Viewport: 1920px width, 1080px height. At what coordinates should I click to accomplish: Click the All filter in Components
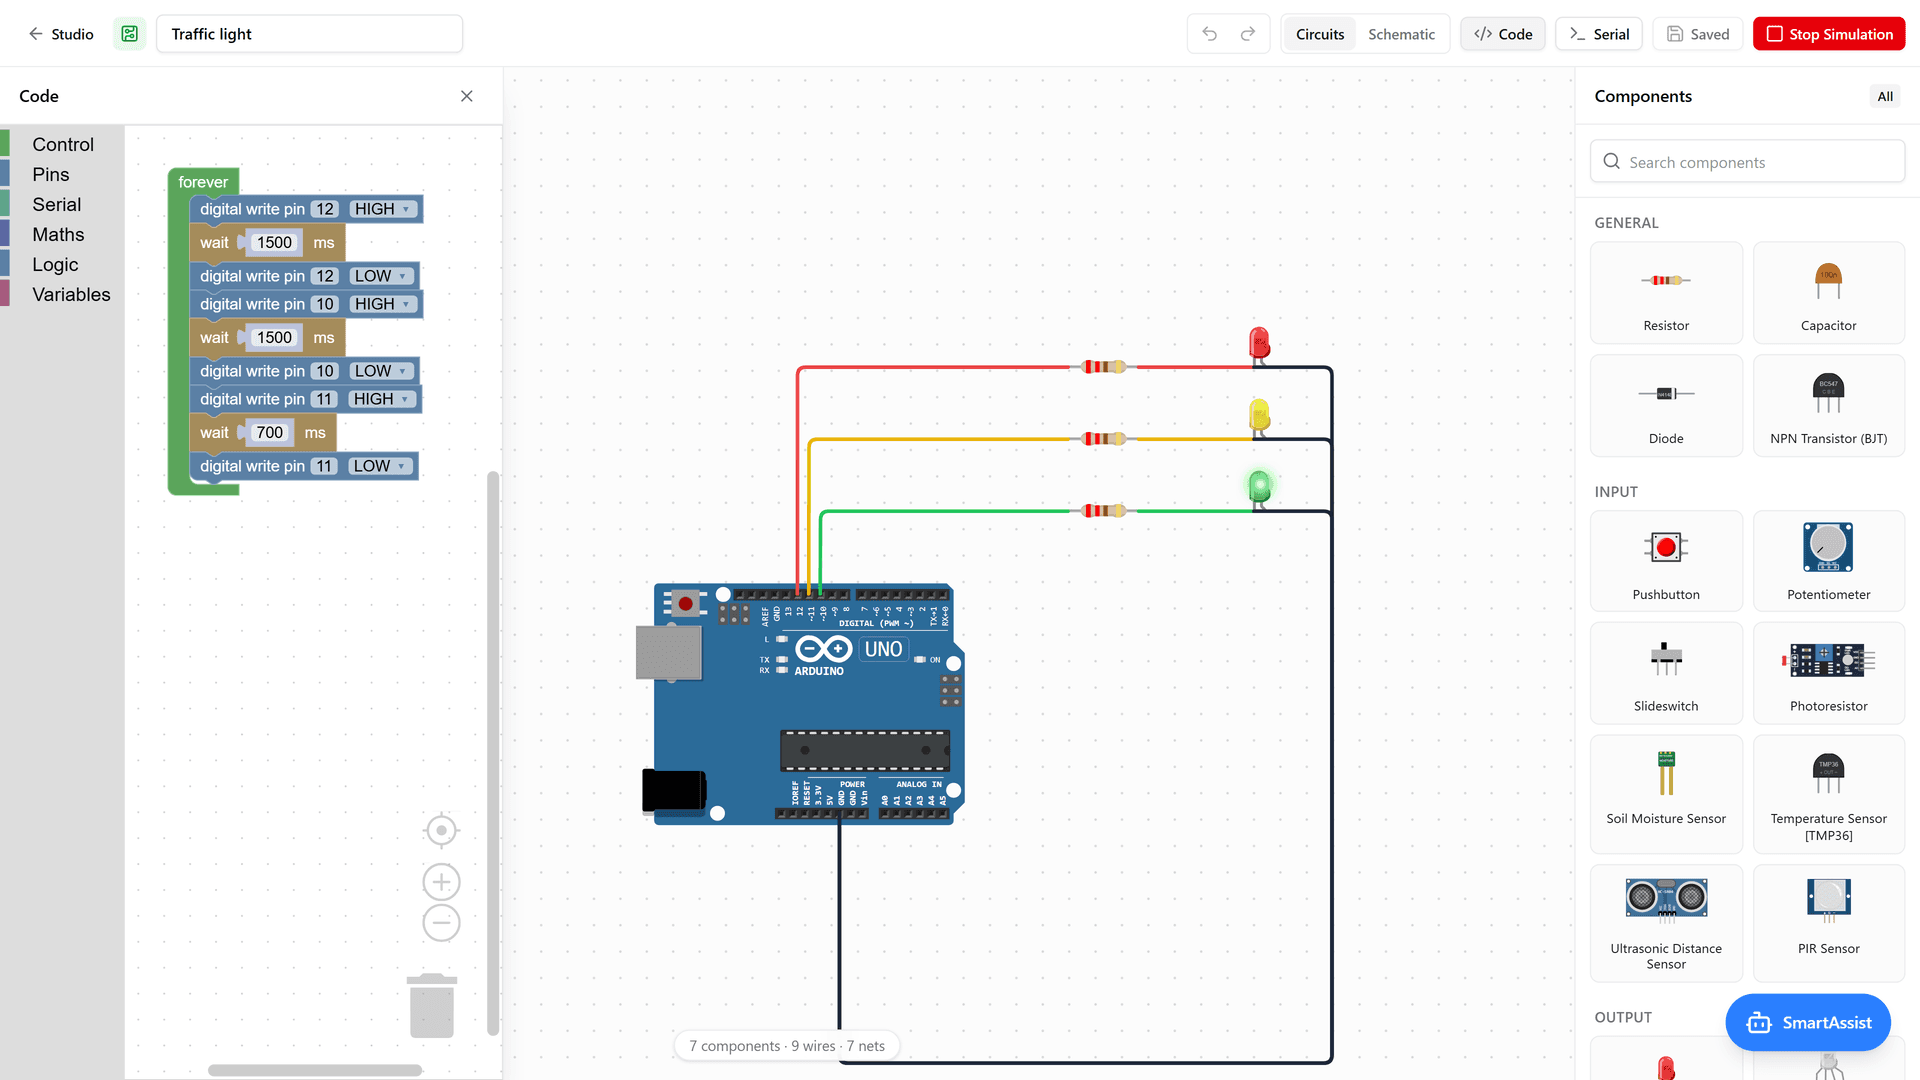point(1885,97)
